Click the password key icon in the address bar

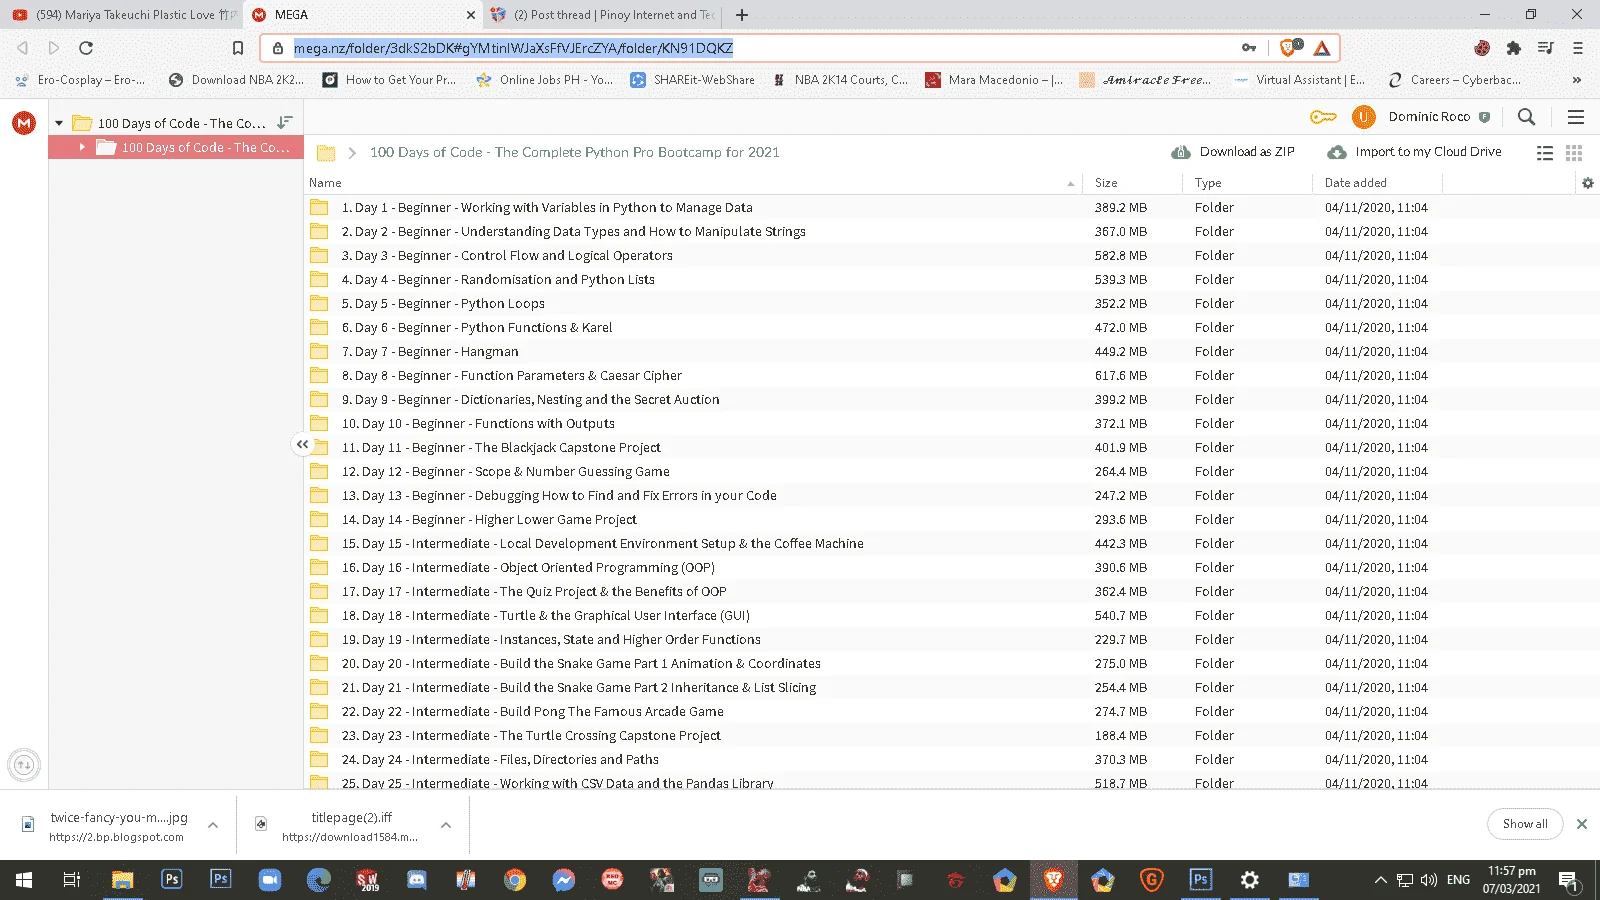(1249, 48)
